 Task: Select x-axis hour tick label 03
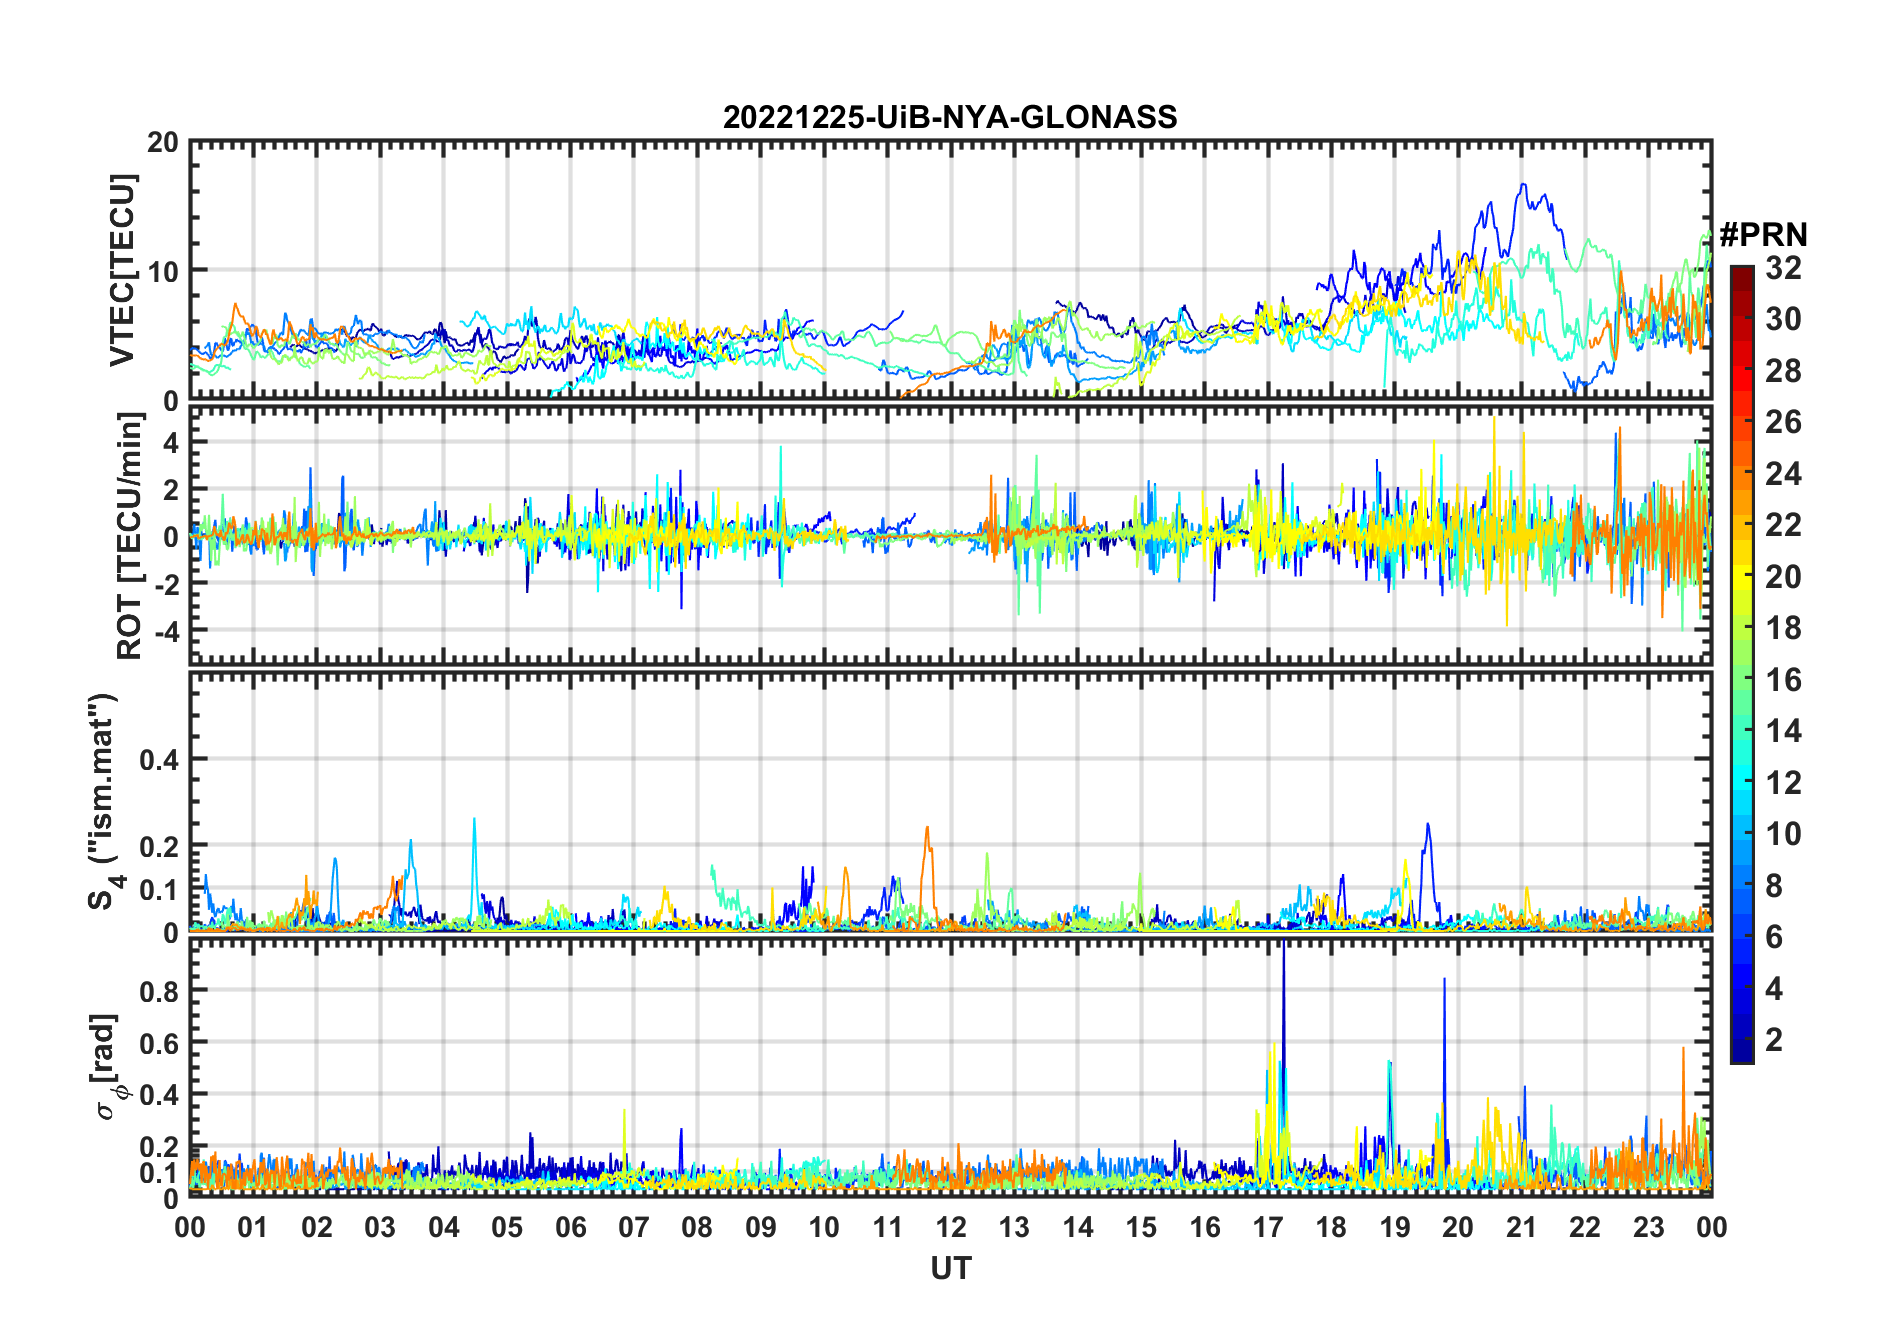pos(380,1227)
